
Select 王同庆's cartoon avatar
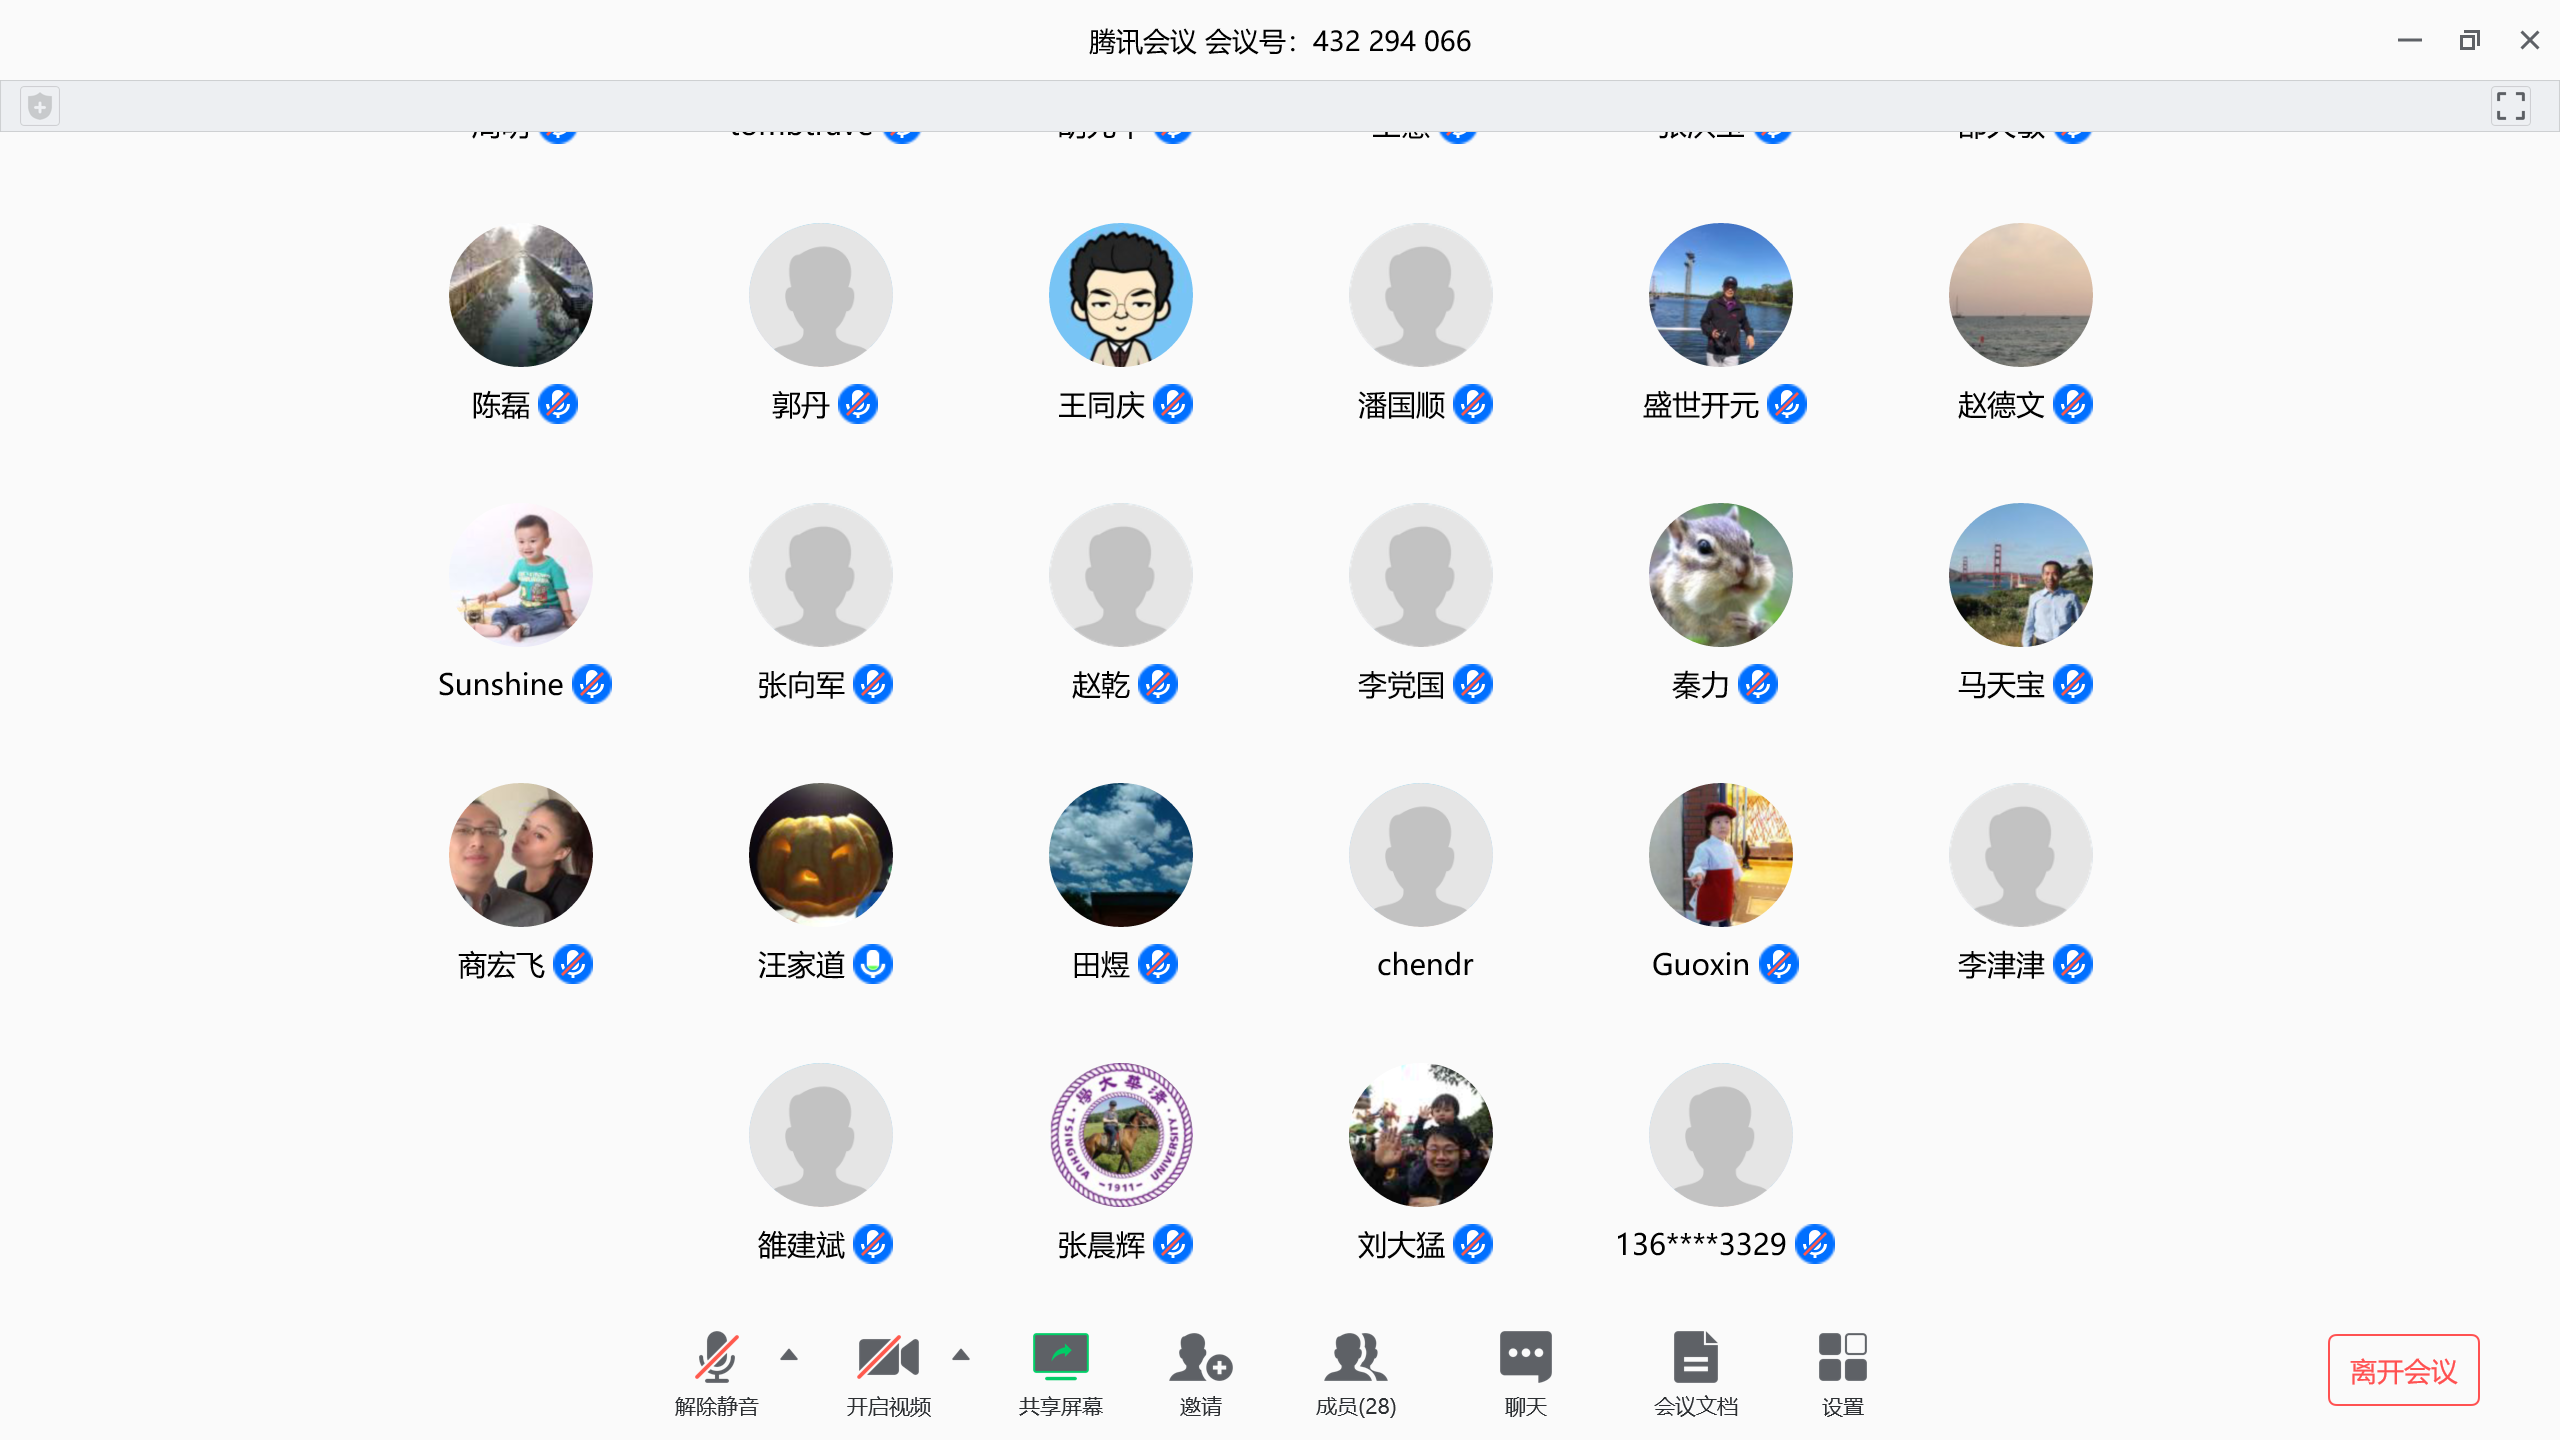click(x=1120, y=295)
